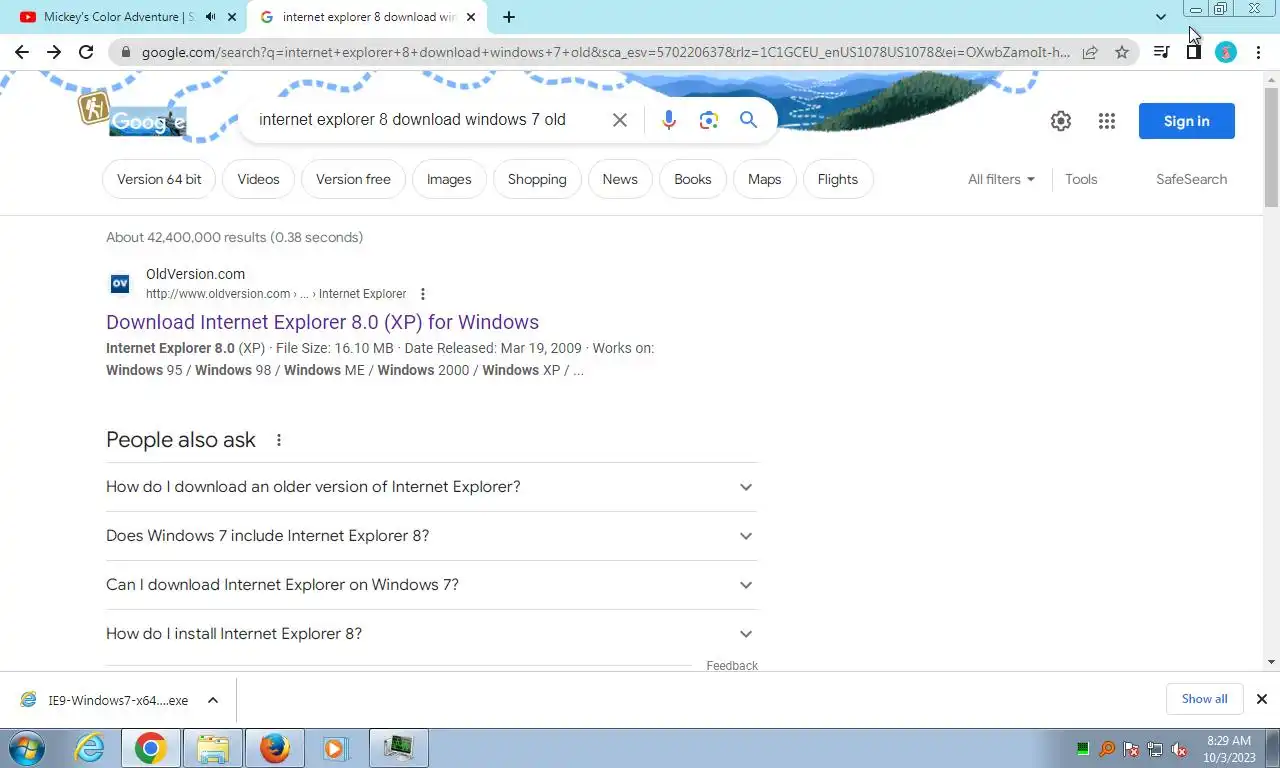Clear the search box with the X
This screenshot has width=1280, height=768.
coord(620,120)
